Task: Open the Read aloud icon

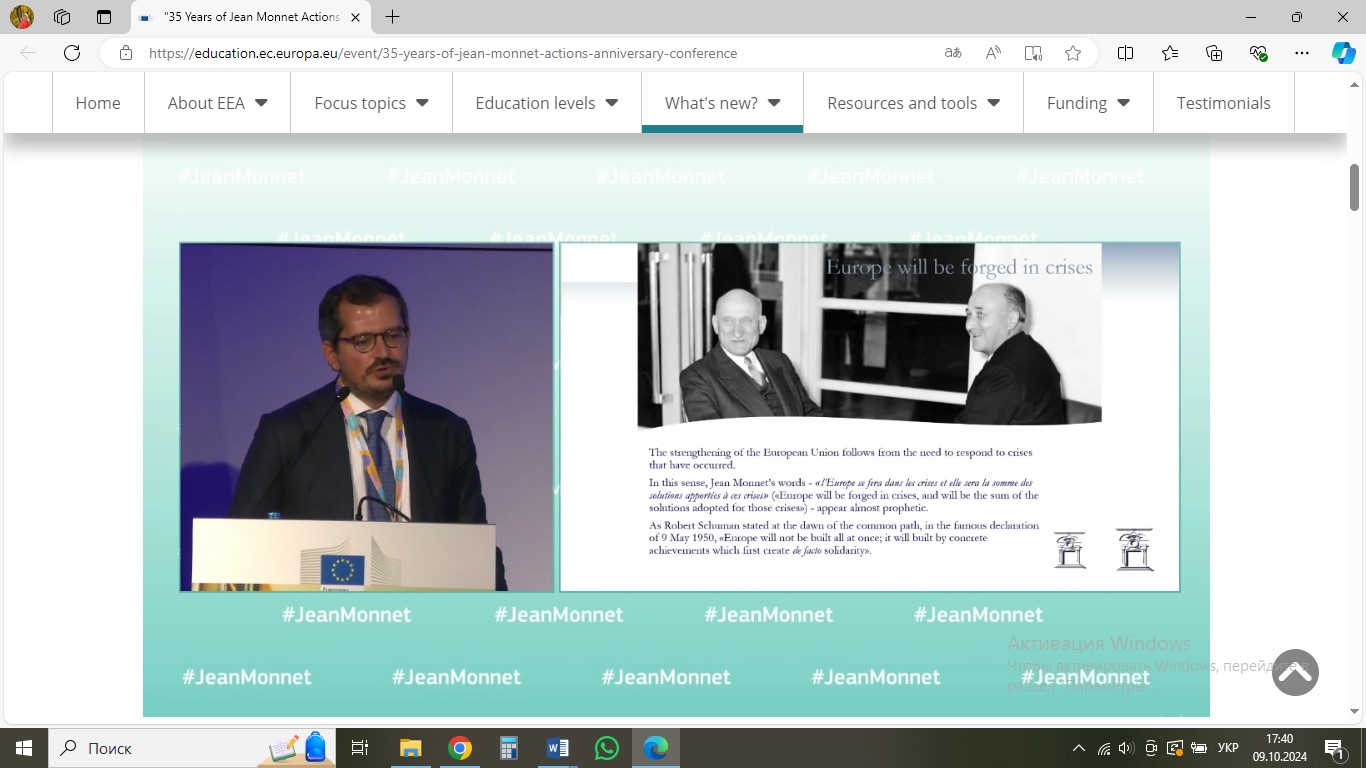Action: (x=993, y=53)
